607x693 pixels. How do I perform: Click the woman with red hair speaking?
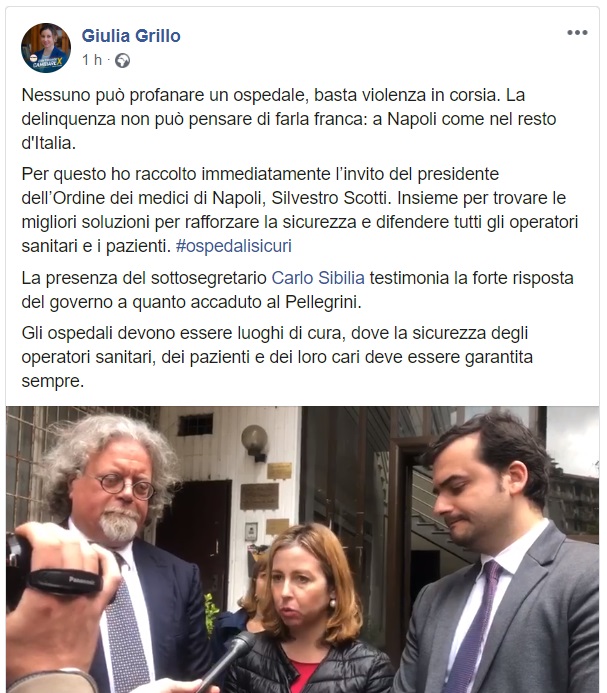309,612
